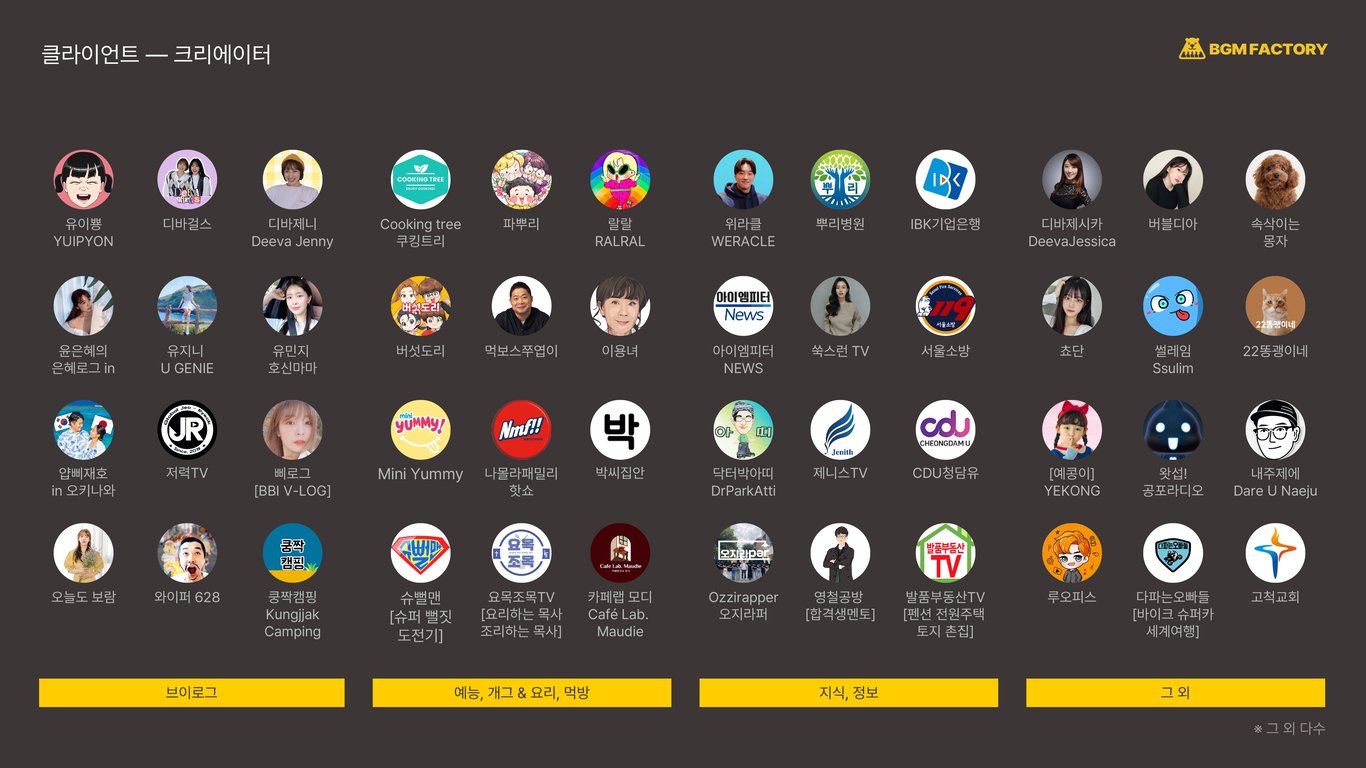Click the 유지니 U GENIE profile photo

tap(187, 306)
